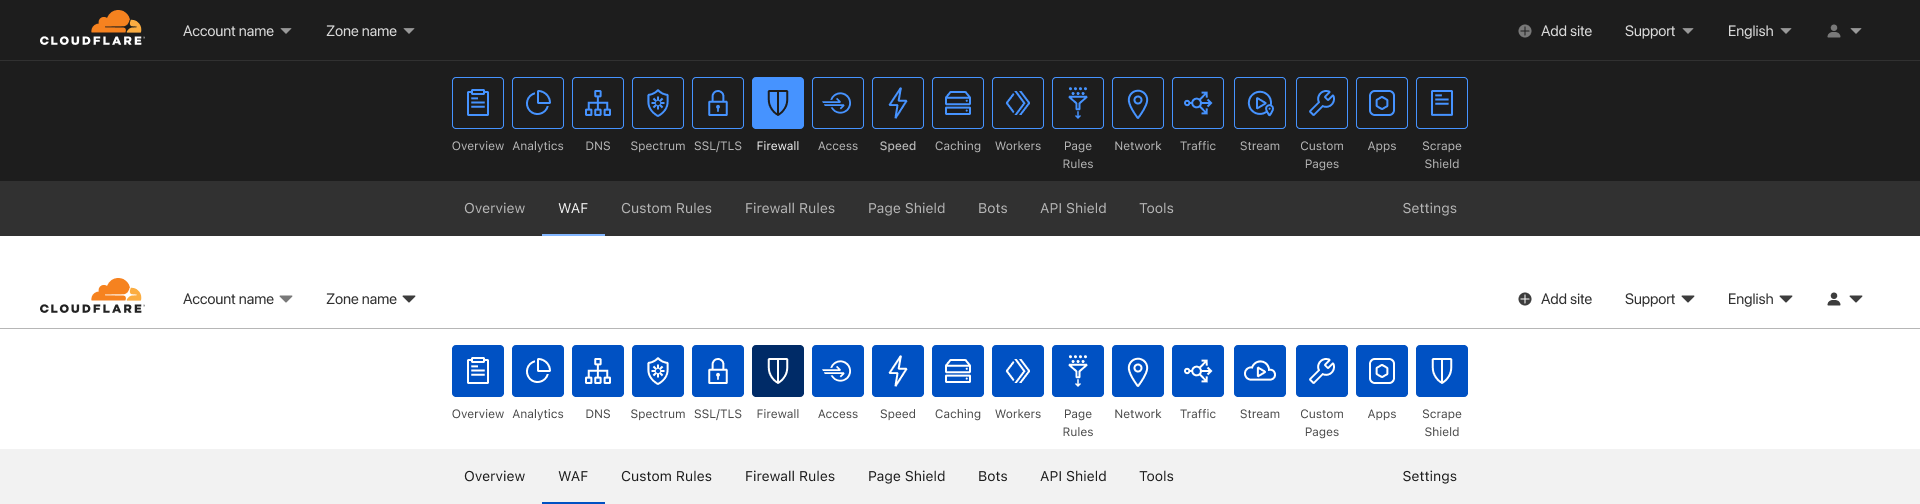Image resolution: width=1920 pixels, height=504 pixels.
Task: Open Page Rules icon in dark nav
Action: tap(1078, 103)
